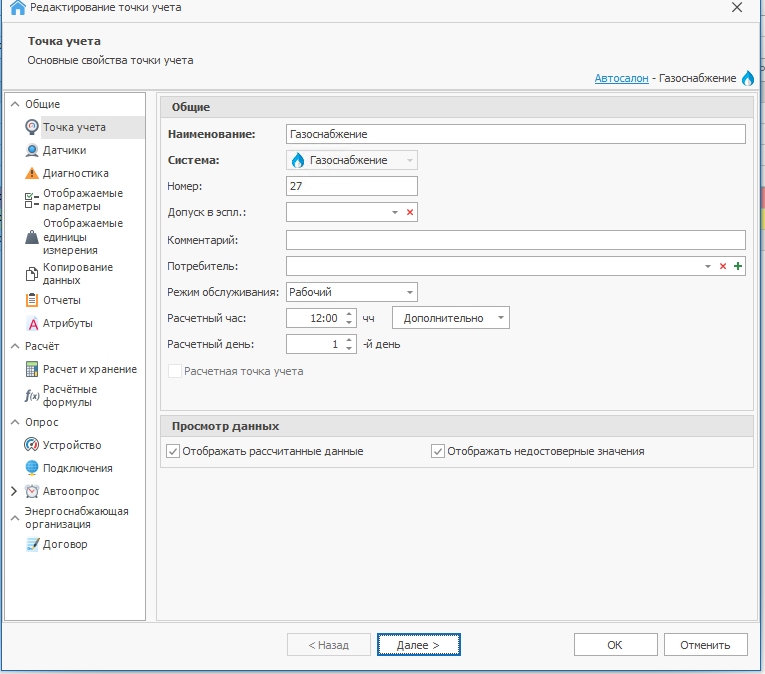Expand the Автоопрос tree node
The width and height of the screenshot is (765, 674).
pyautogui.click(x=13, y=491)
